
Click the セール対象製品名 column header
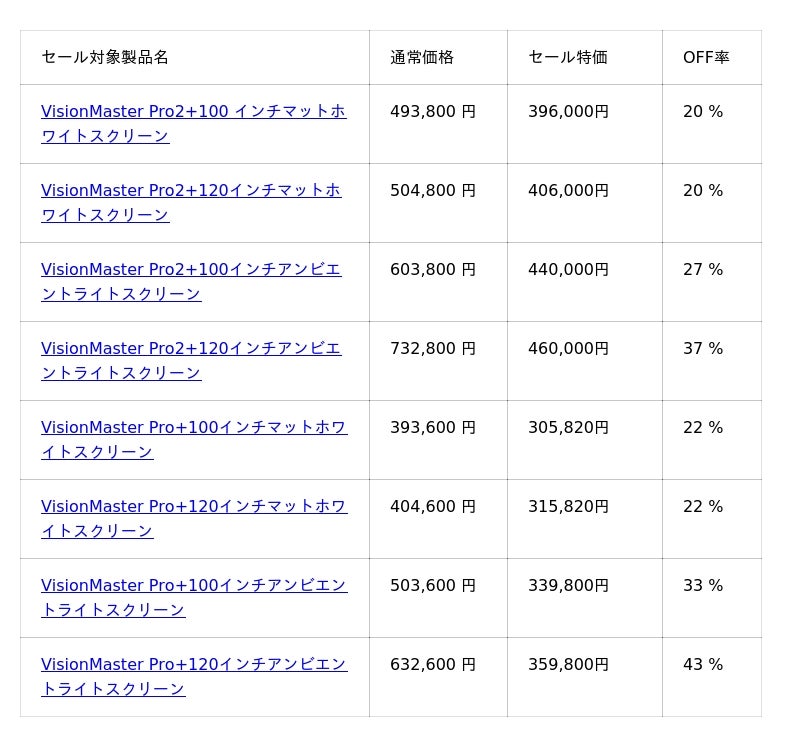click(105, 58)
